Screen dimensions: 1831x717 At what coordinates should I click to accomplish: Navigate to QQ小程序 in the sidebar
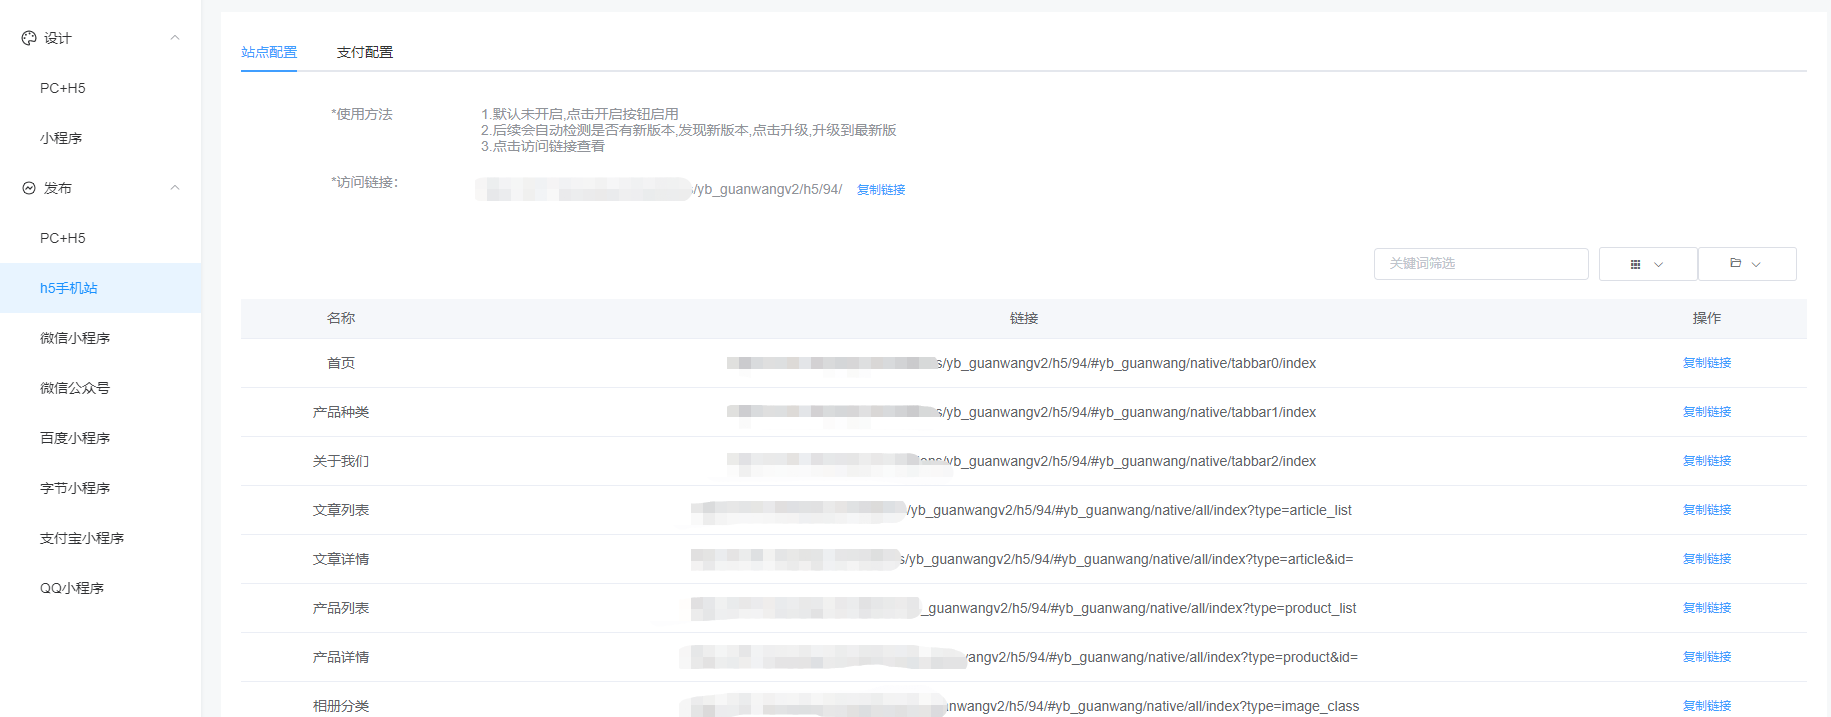(72, 588)
